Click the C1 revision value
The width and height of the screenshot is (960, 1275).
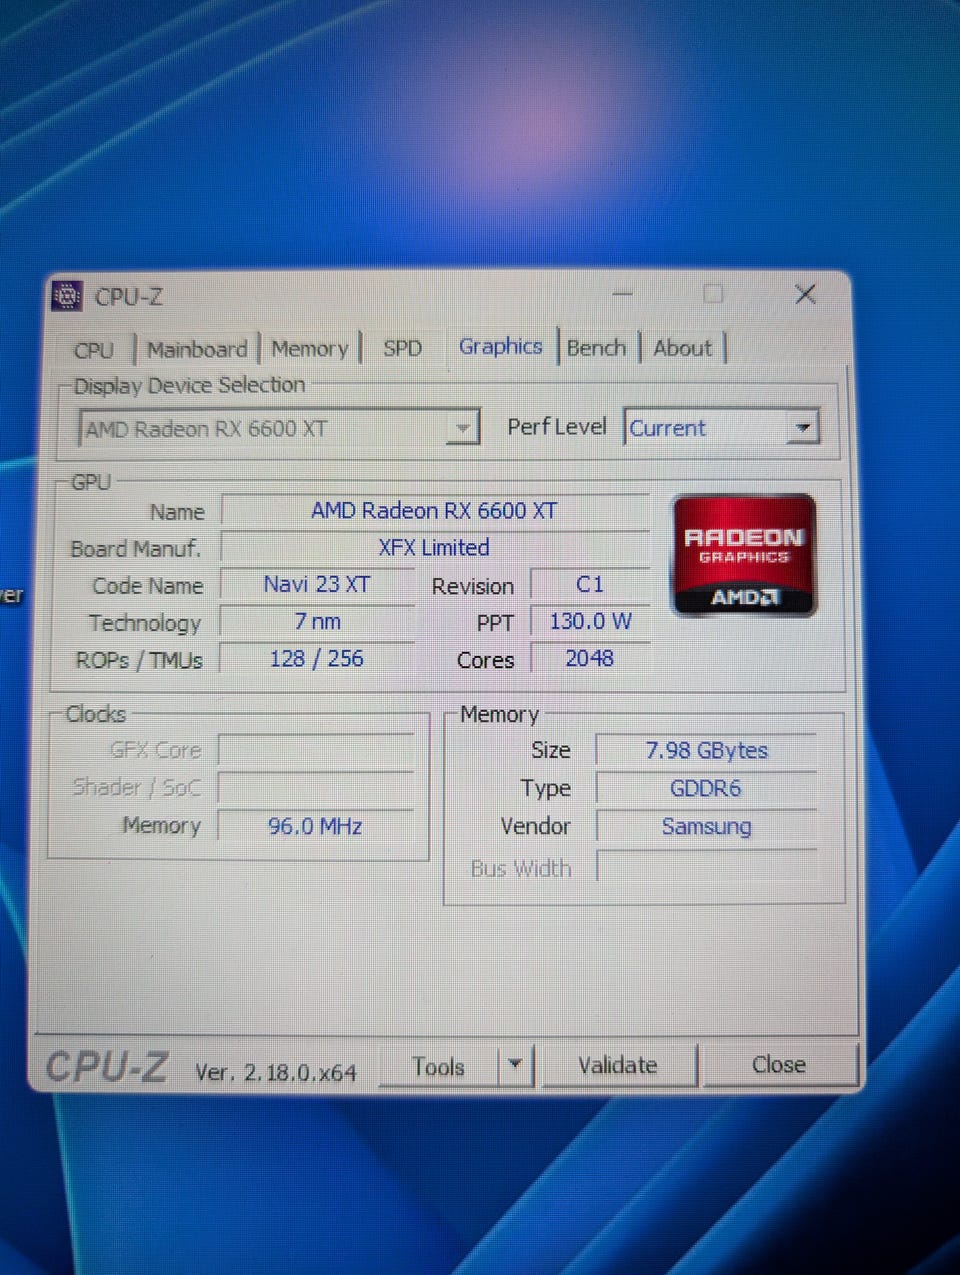[x=590, y=585]
